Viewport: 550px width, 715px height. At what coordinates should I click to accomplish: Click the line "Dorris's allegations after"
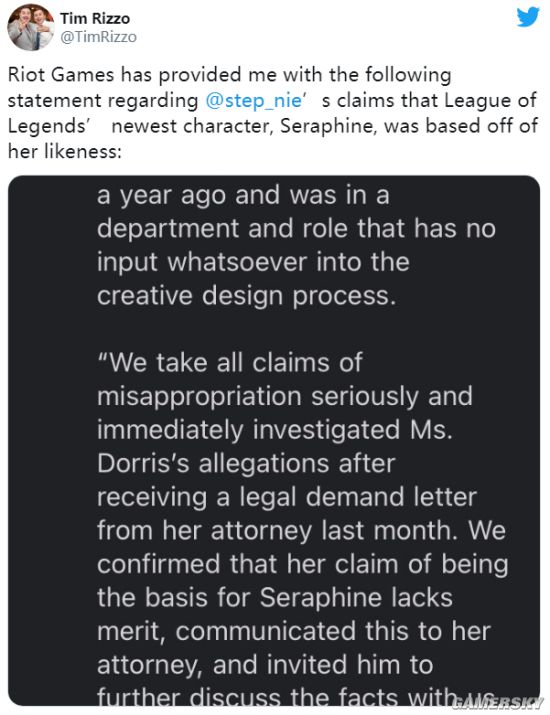[246, 464]
